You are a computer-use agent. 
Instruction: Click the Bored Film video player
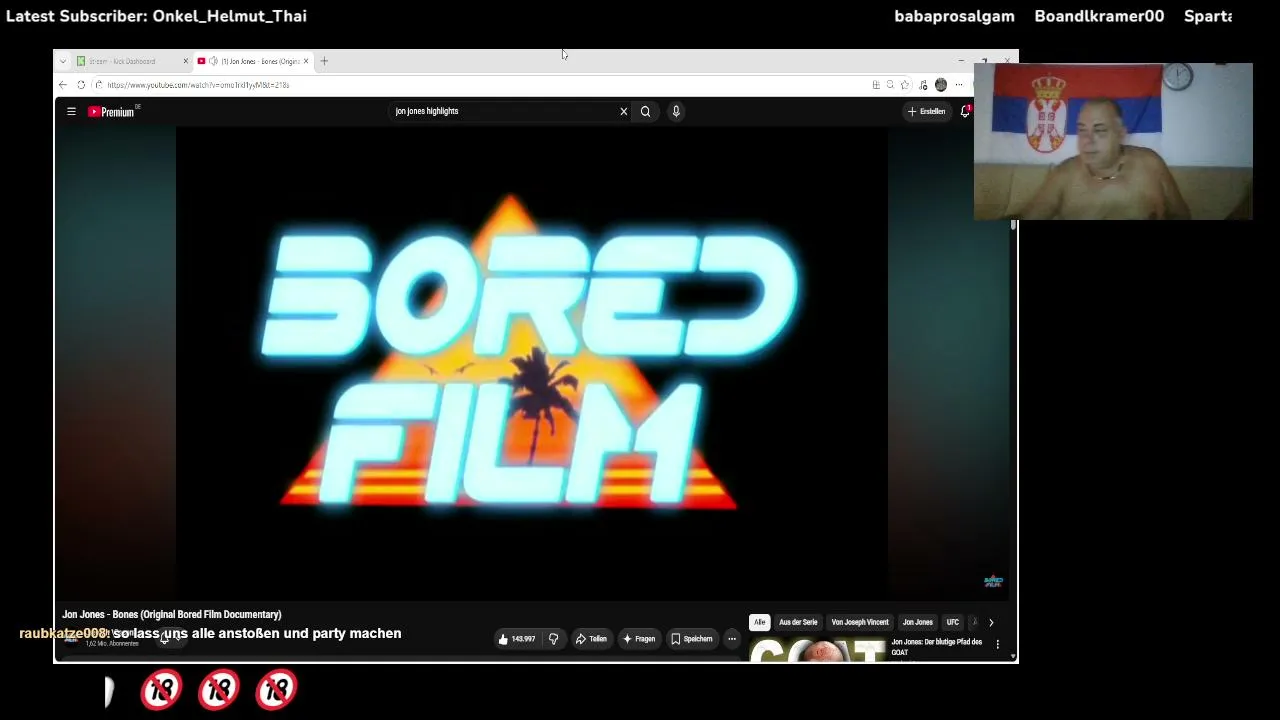[x=531, y=363]
